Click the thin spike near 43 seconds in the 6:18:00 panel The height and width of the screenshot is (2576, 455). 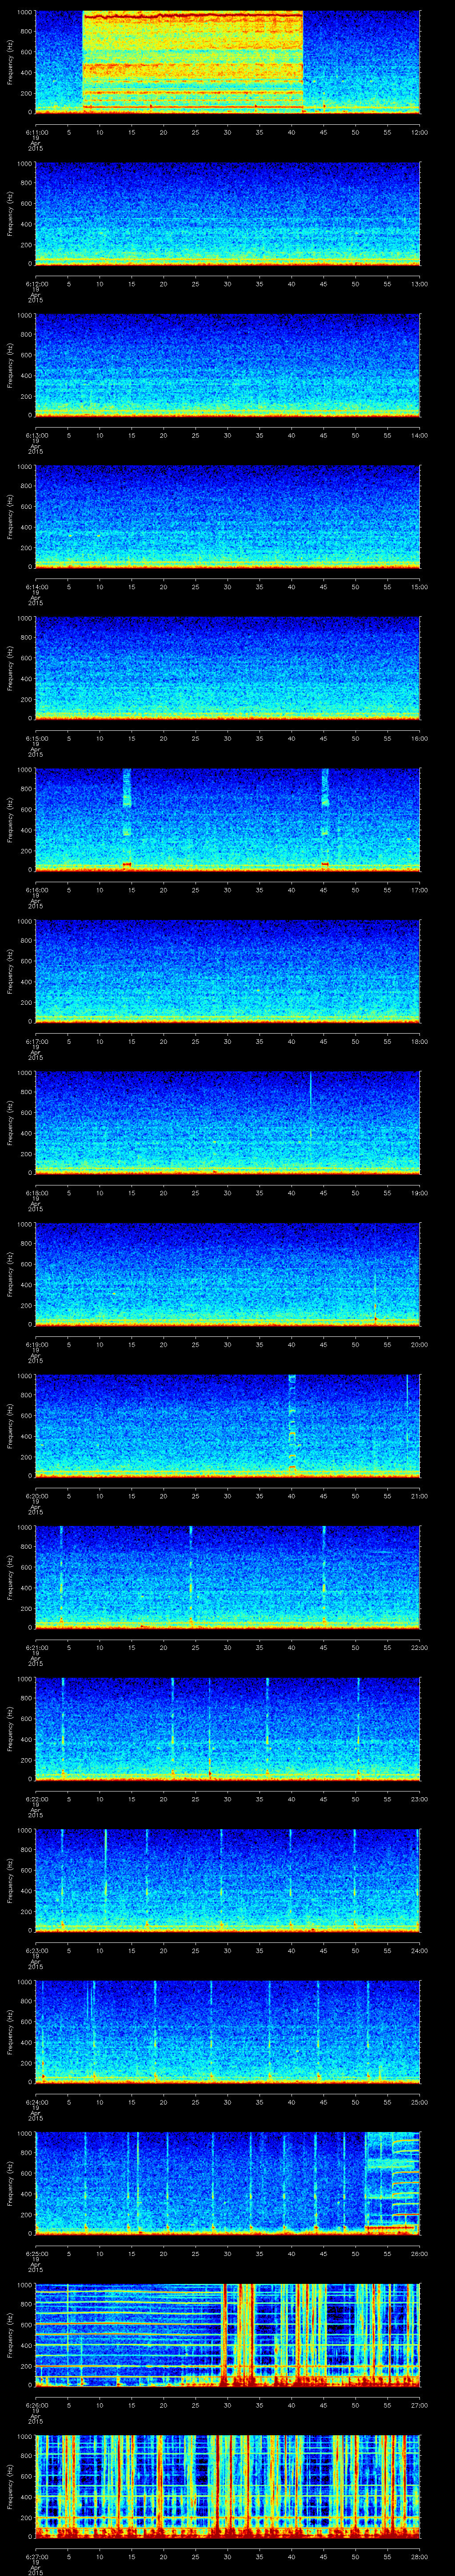click(310, 1106)
